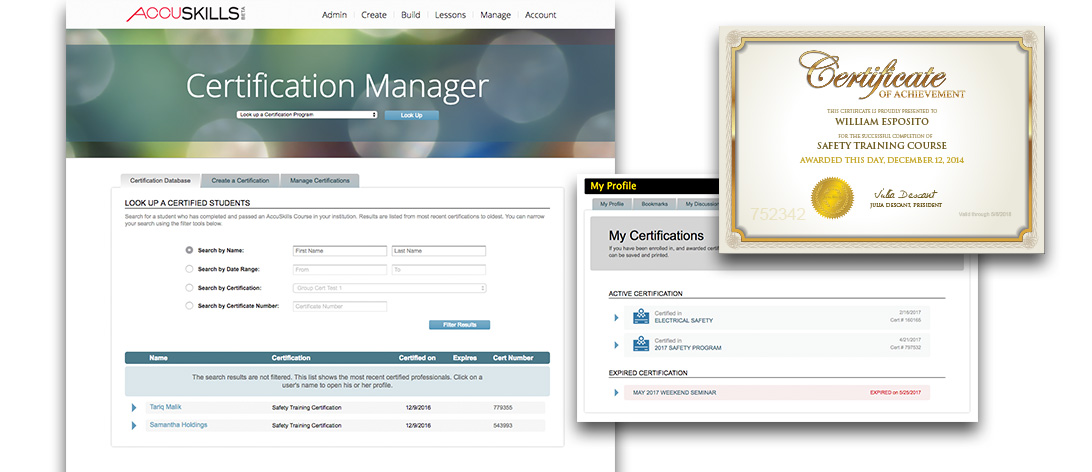The image size is (1092, 472).
Task: Choose Search by Certificate Number radio button
Action: [x=190, y=306]
